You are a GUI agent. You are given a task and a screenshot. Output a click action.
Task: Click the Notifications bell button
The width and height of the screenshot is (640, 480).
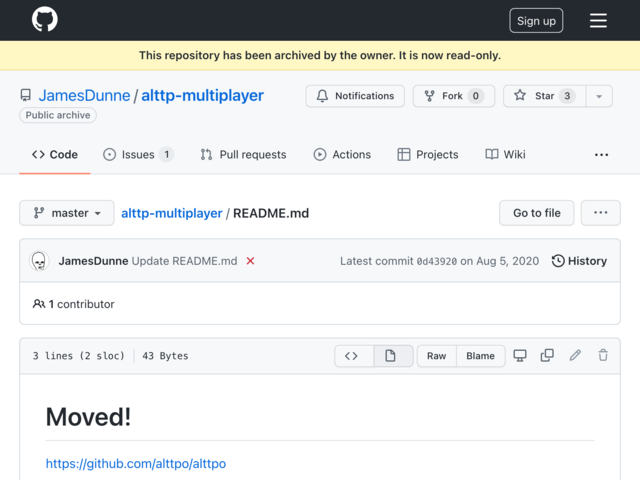[355, 96]
